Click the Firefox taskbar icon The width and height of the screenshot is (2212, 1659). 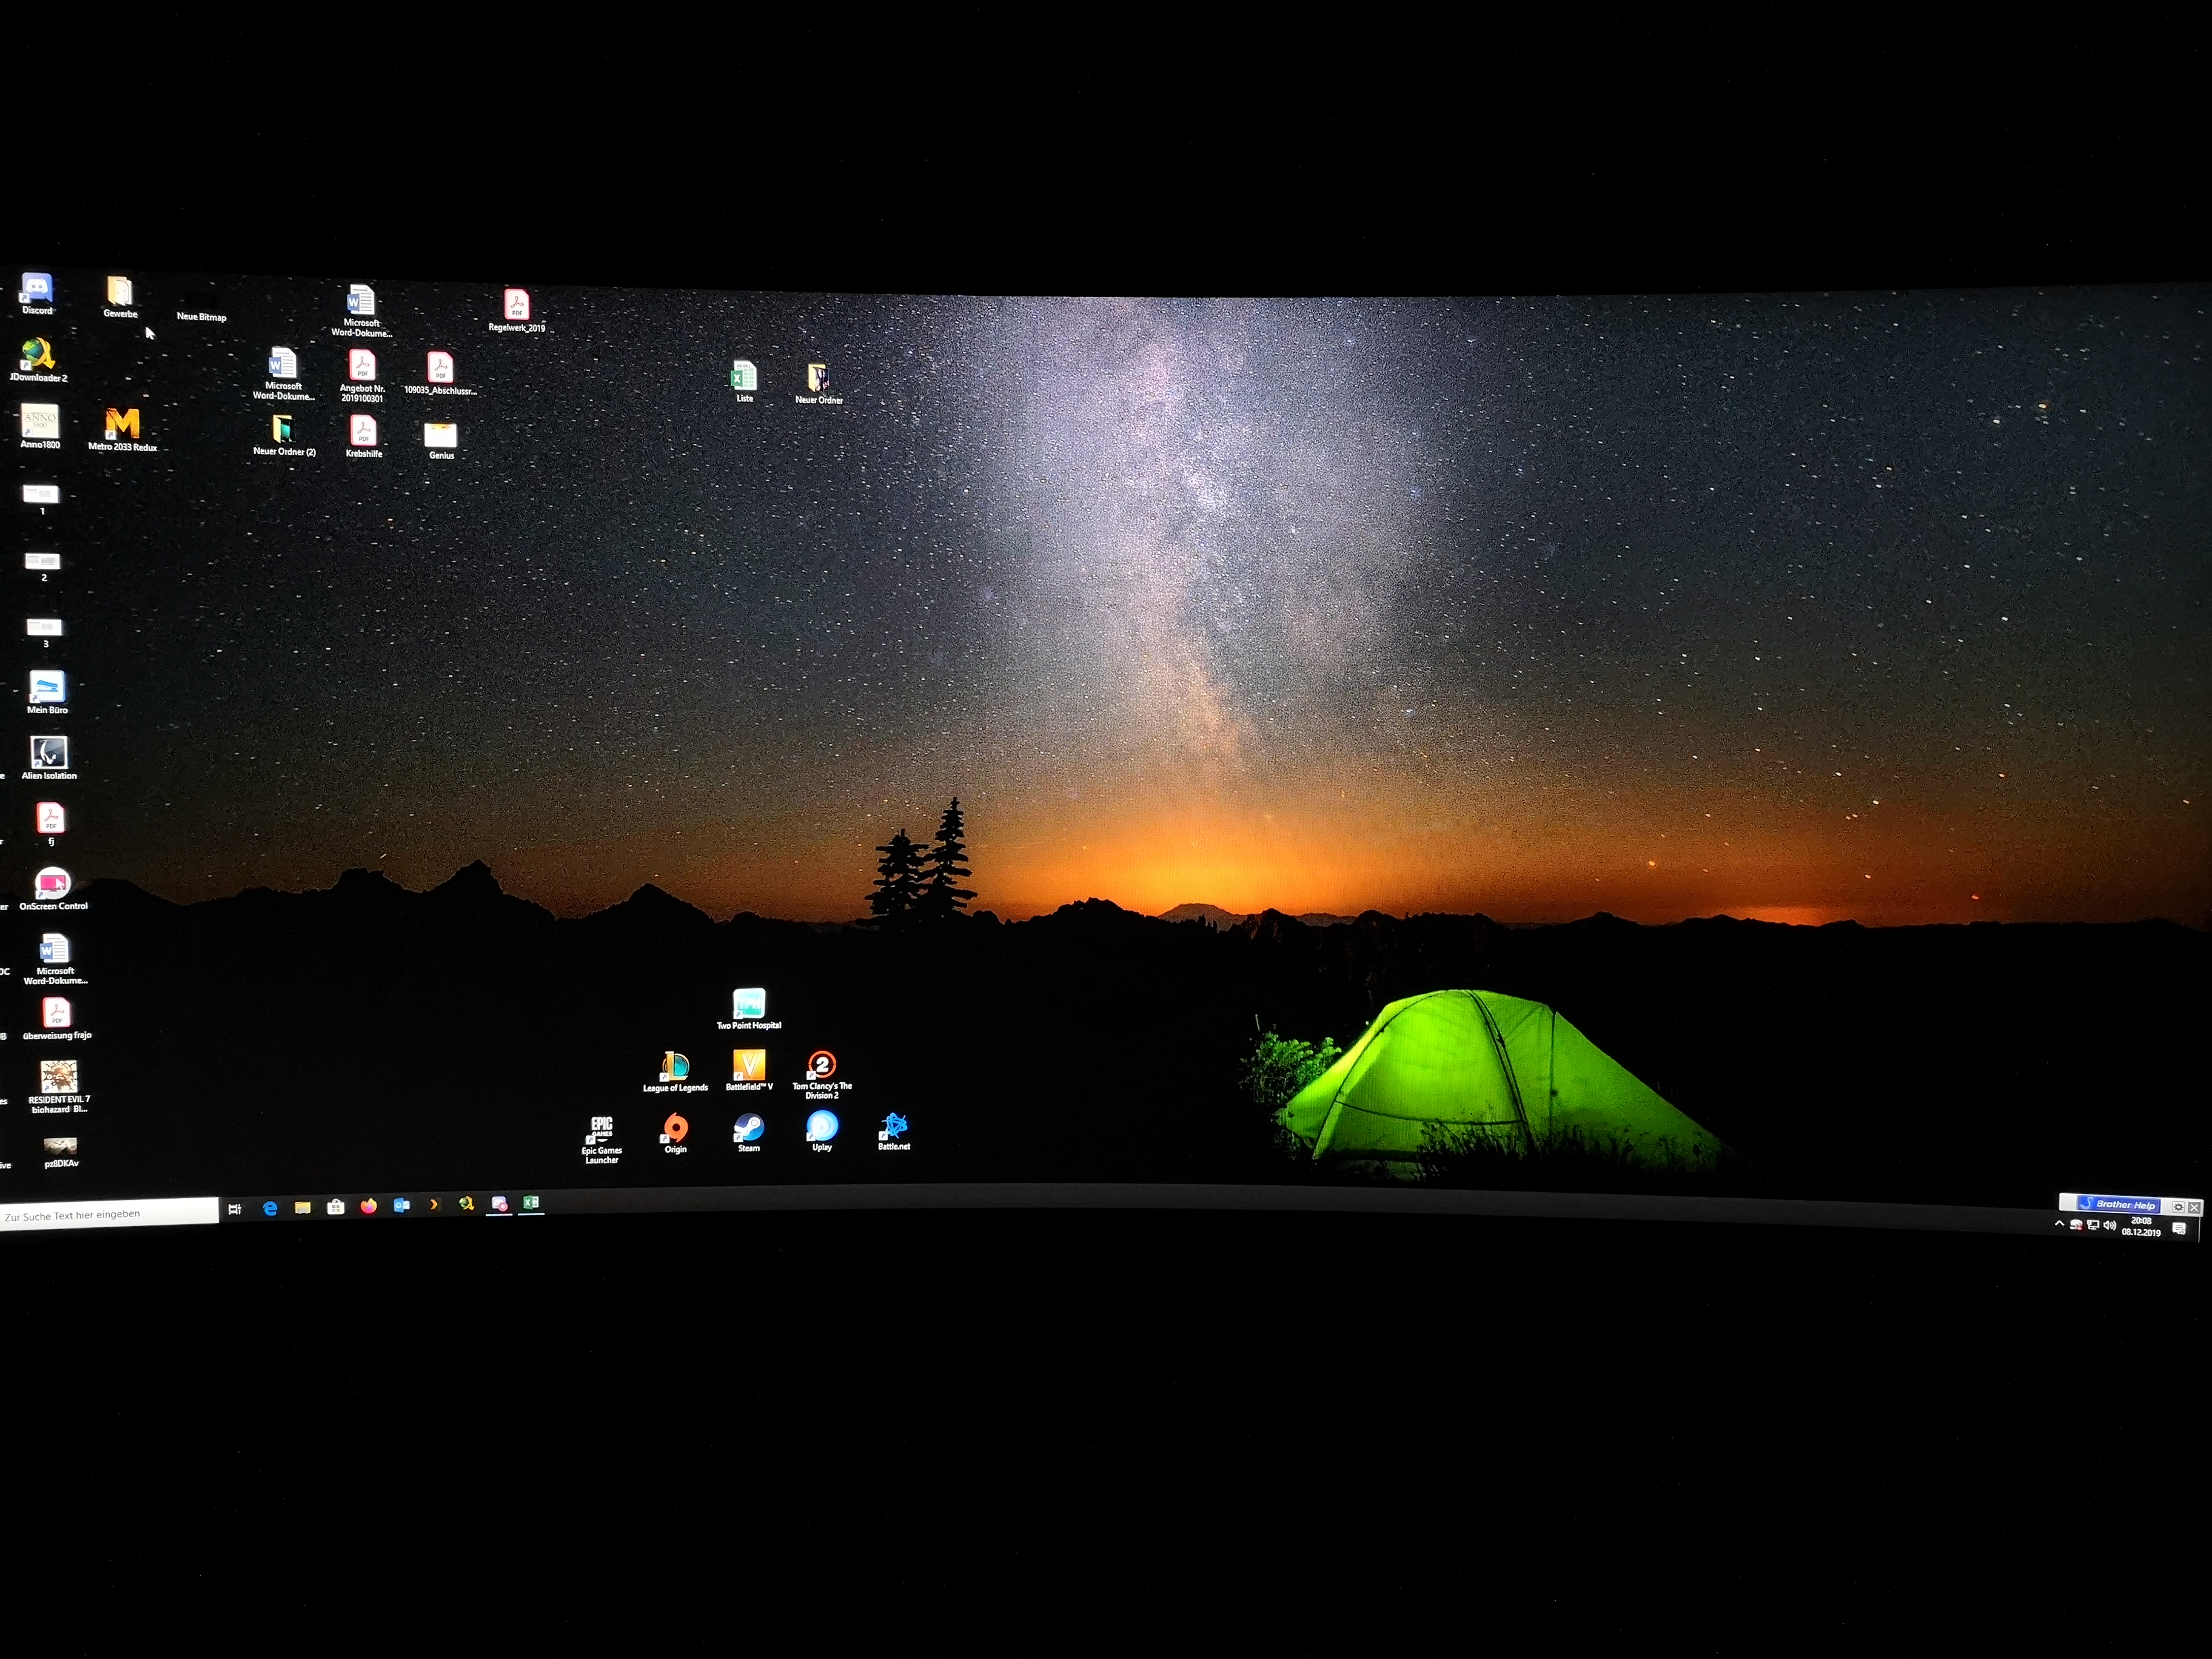click(368, 1206)
